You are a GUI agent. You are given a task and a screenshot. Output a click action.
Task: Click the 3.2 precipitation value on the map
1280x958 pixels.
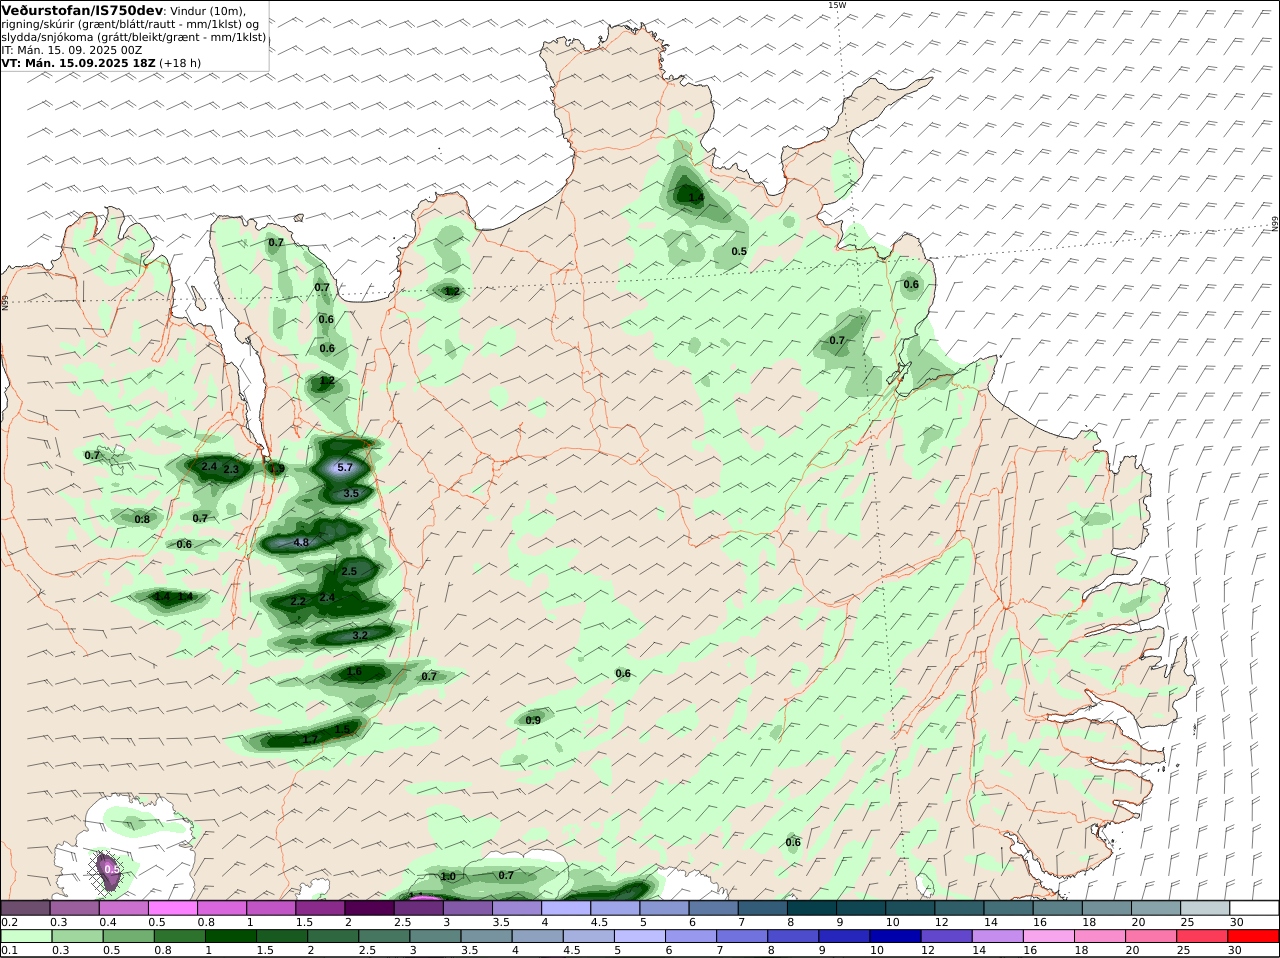361,635
